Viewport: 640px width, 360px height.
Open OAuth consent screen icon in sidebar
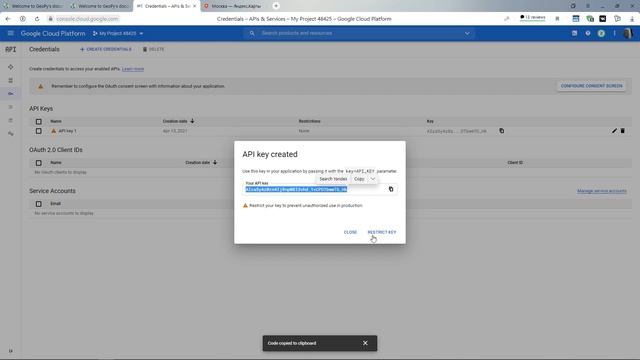11,107
